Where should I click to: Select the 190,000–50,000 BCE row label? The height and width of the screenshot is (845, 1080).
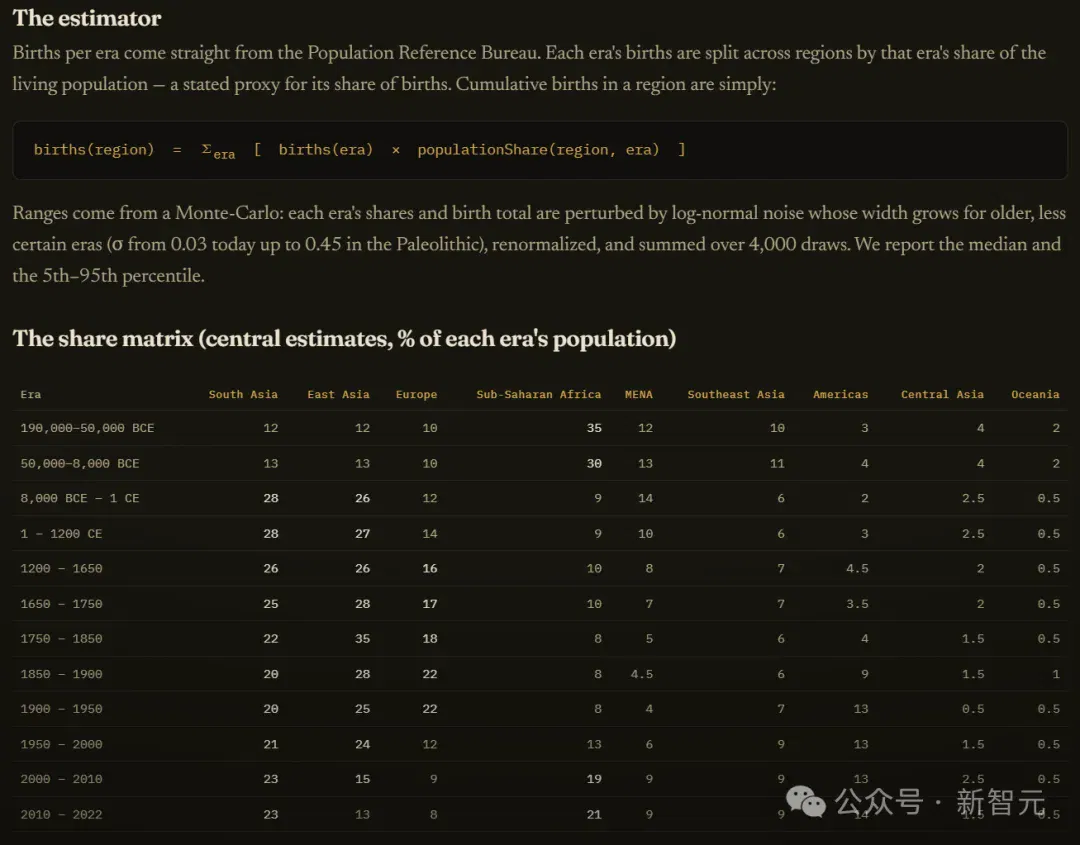[87, 428]
